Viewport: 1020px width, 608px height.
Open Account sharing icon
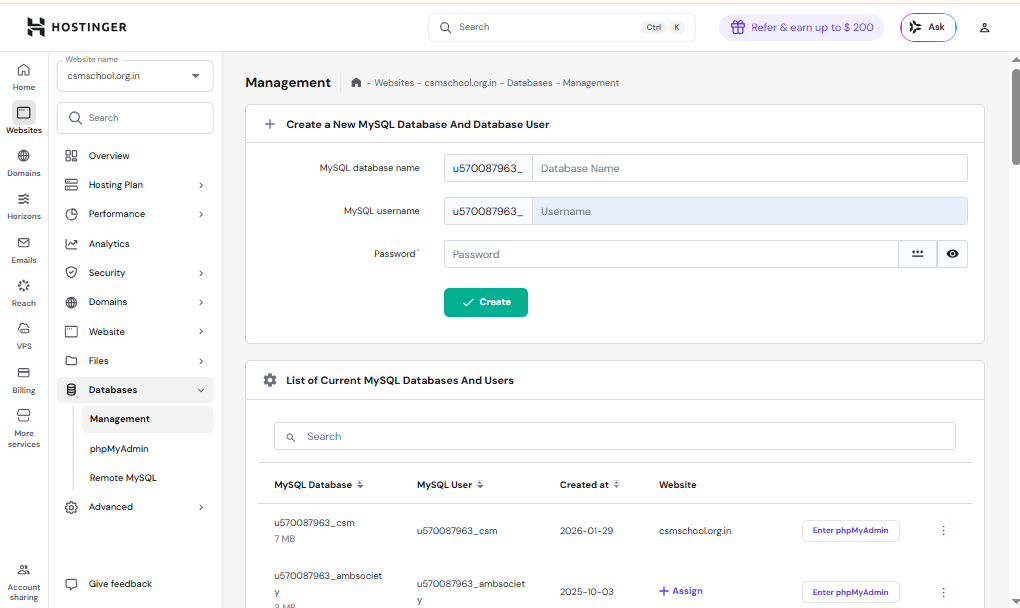coord(24,570)
